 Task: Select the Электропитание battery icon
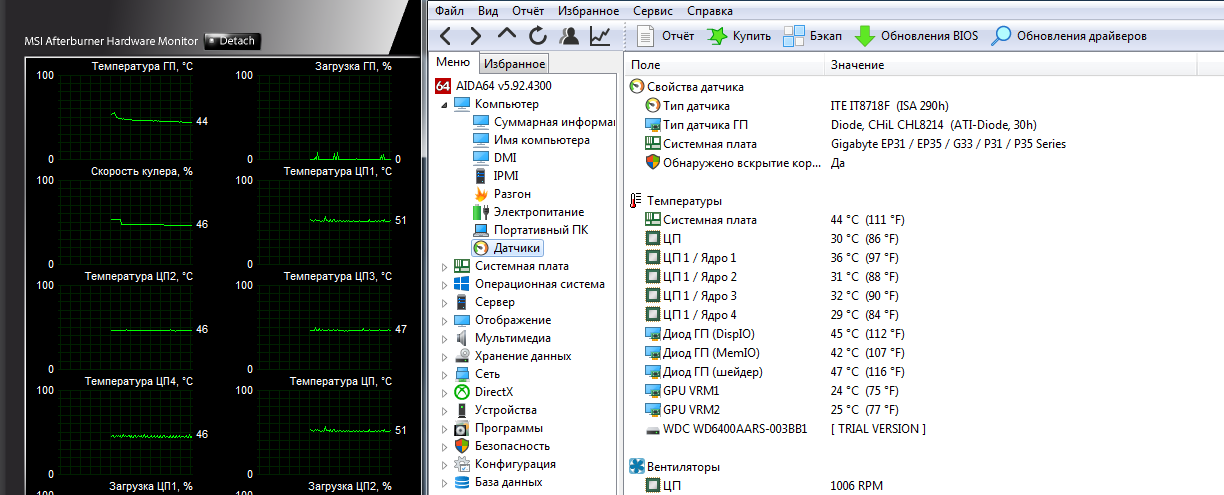tap(482, 212)
